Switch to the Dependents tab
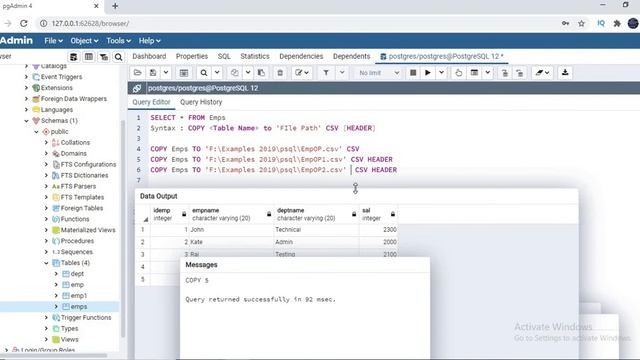The image size is (640, 360). pos(351,56)
